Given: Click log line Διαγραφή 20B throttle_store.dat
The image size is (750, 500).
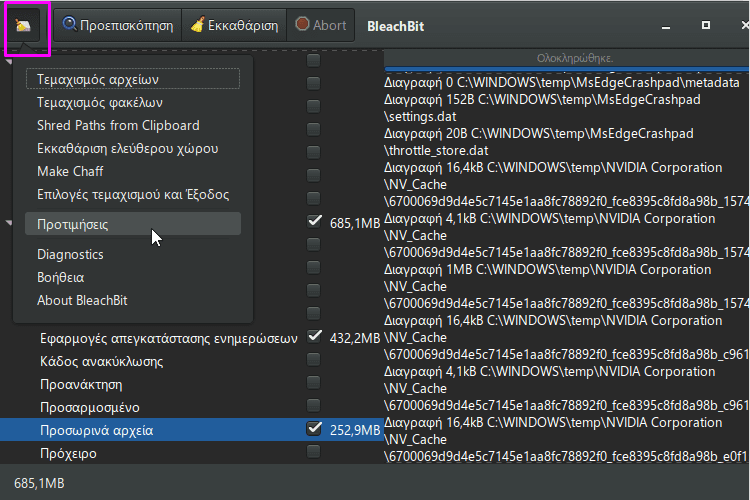Looking at the screenshot, I should coord(539,142).
